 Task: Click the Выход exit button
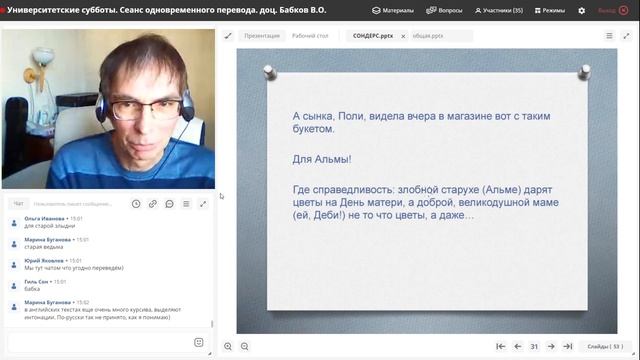pyautogui.click(x=613, y=11)
